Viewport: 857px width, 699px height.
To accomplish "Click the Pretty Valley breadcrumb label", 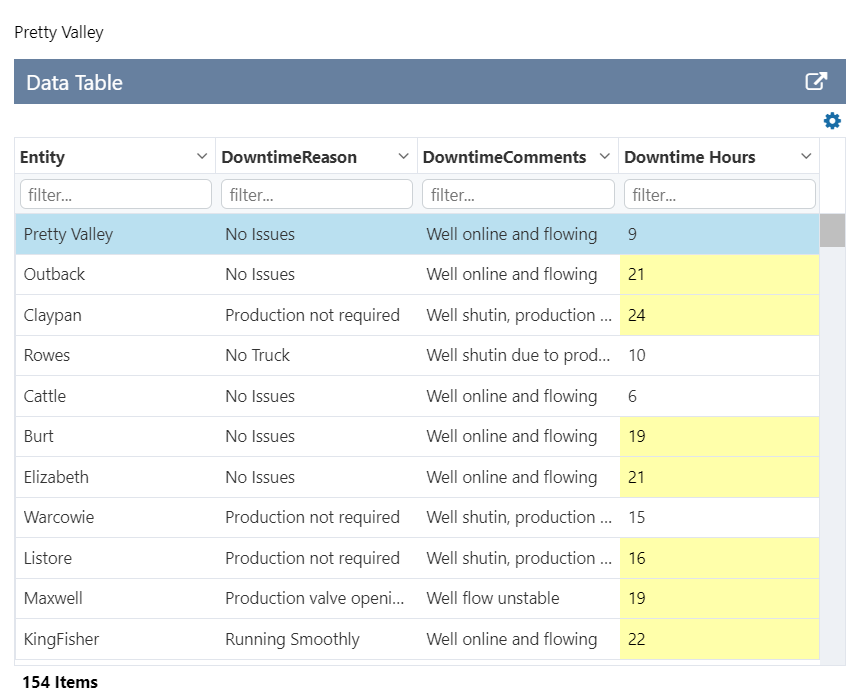I will click(58, 32).
